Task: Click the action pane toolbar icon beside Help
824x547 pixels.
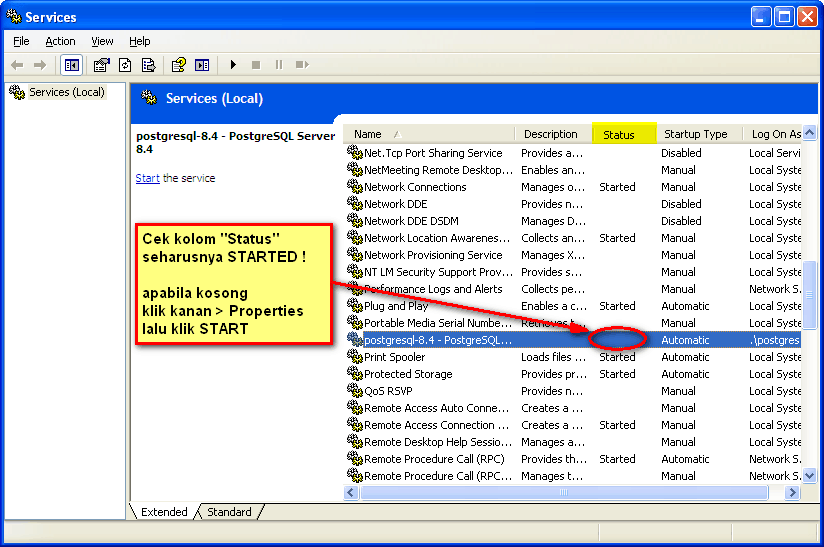Action: pyautogui.click(x=202, y=65)
